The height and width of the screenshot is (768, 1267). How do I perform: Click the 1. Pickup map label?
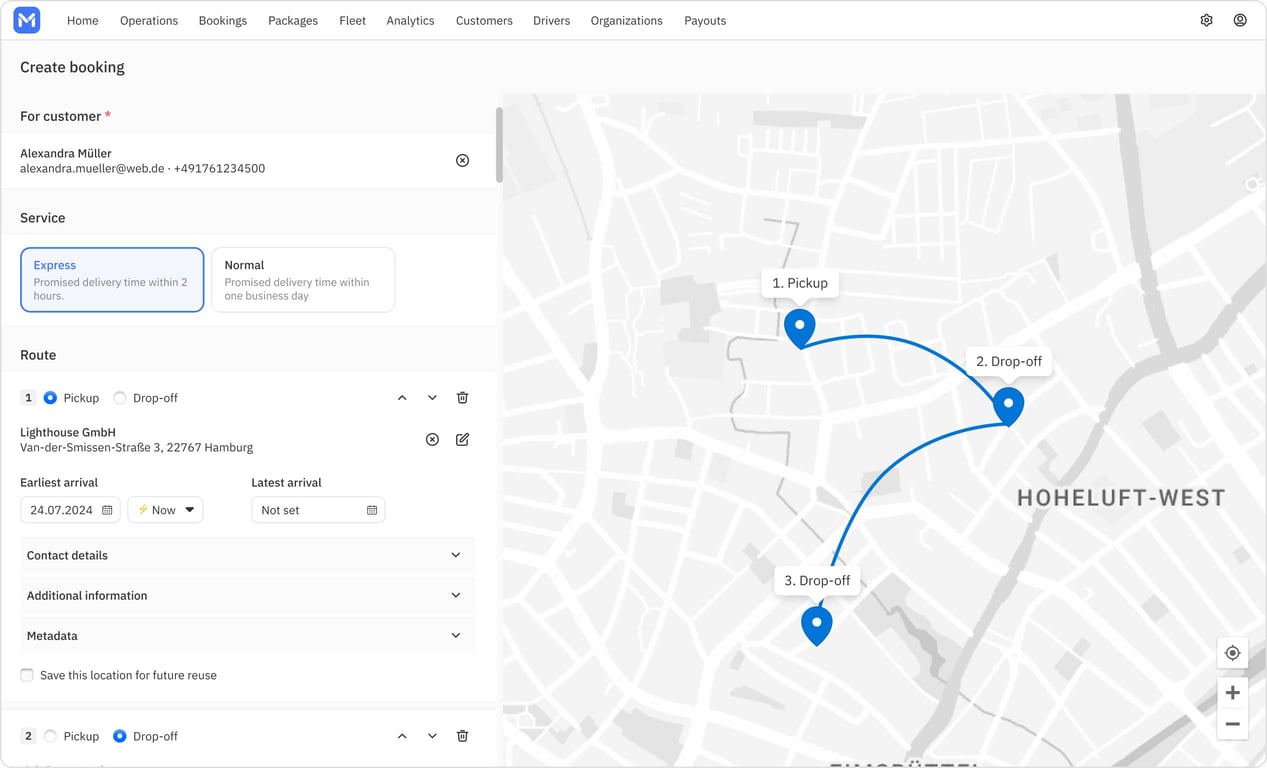800,283
